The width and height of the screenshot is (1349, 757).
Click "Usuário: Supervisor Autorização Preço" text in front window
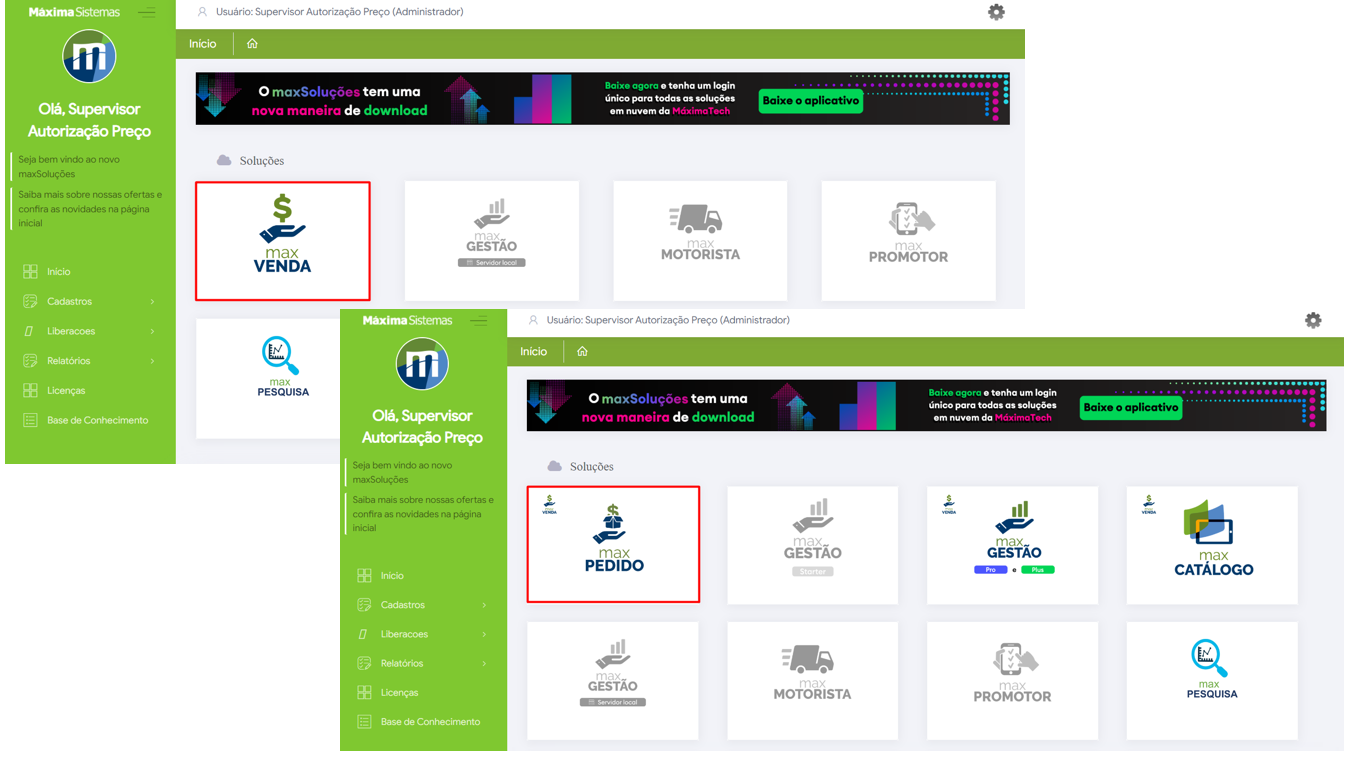[668, 320]
